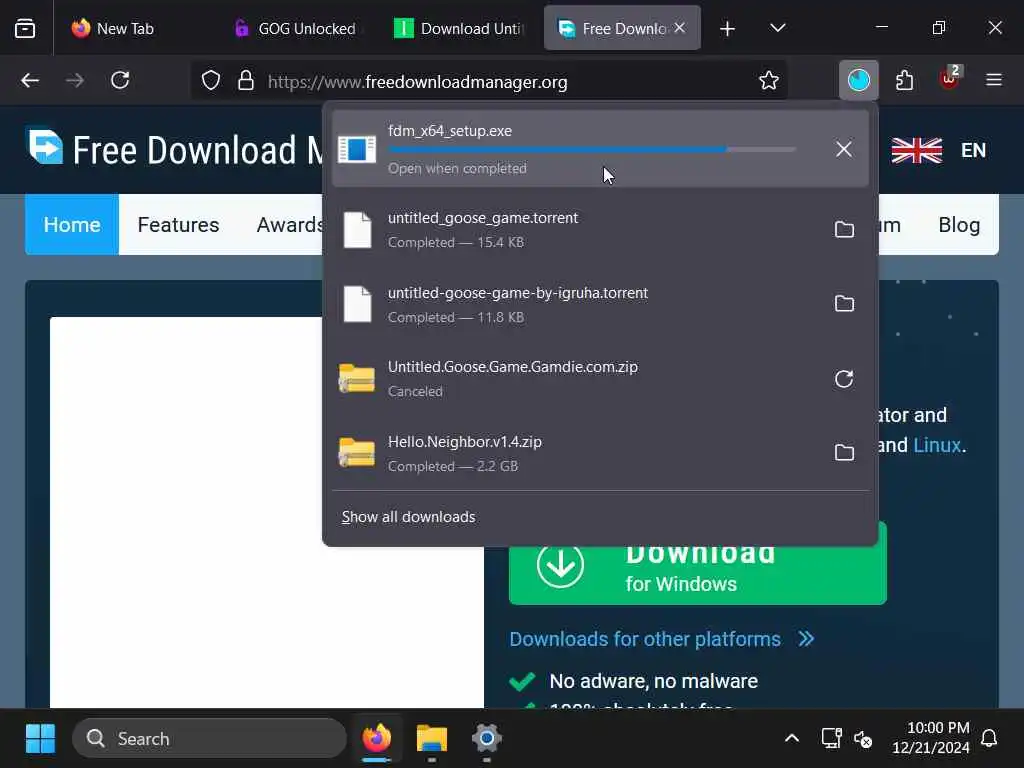View site security padlock info
The image size is (1024, 768).
pos(246,80)
